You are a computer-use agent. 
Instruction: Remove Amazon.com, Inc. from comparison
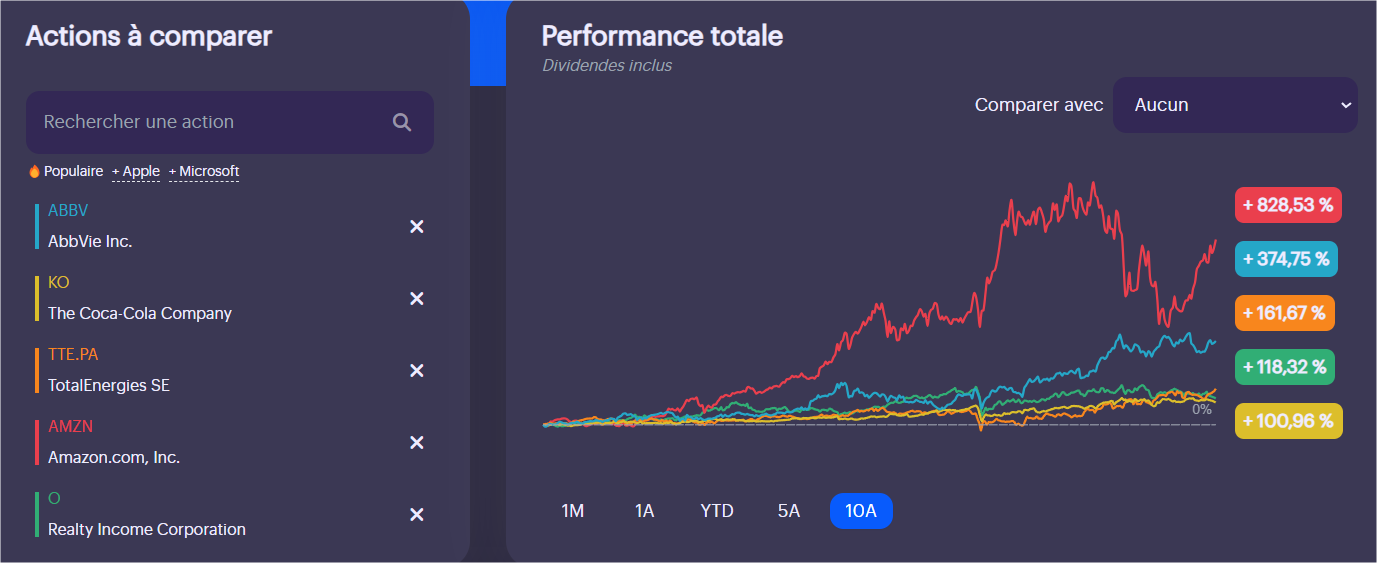pos(417,443)
